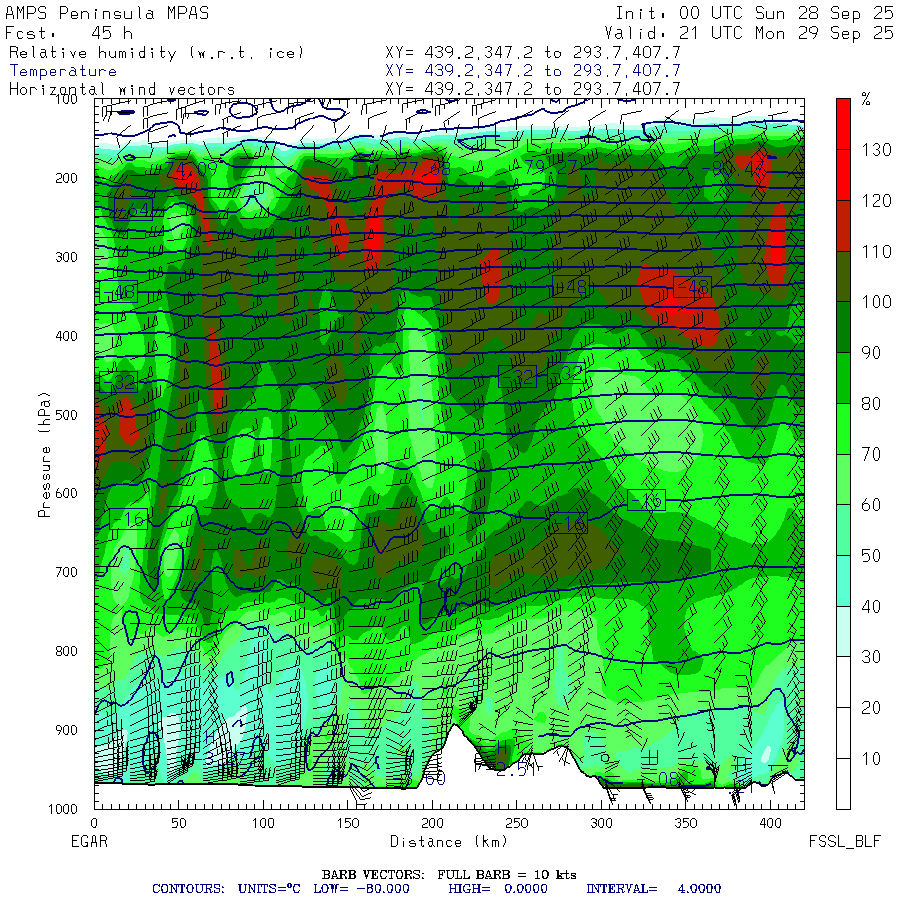Image resolution: width=900 pixels, height=900 pixels.
Task: Click the bright green 70-80% colorbar segment
Action: tap(843, 428)
